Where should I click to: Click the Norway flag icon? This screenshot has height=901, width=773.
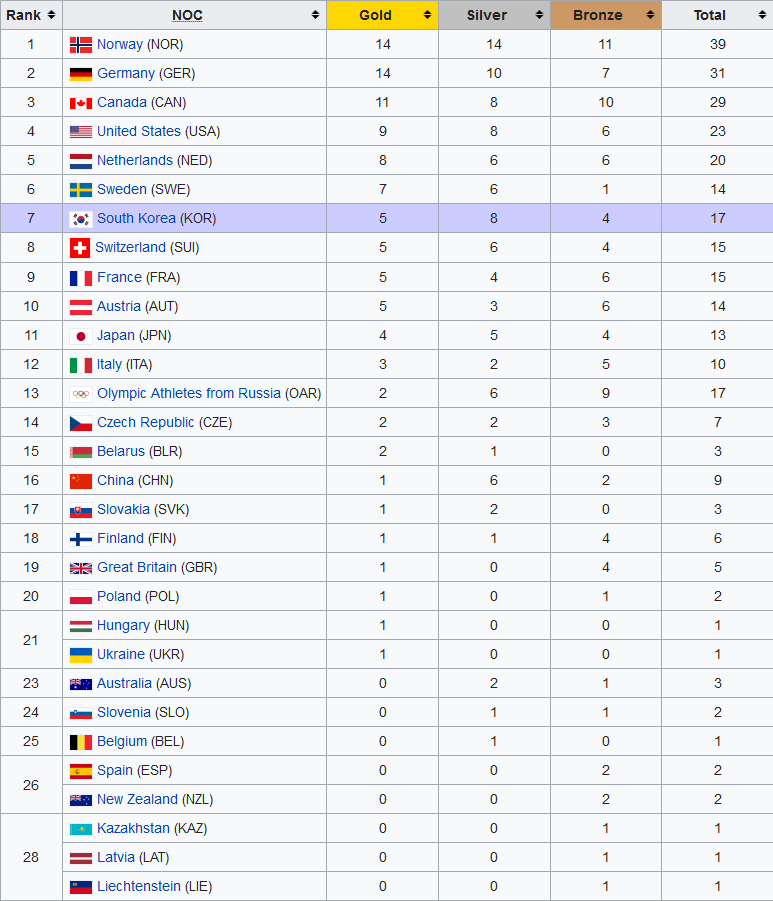coord(80,45)
